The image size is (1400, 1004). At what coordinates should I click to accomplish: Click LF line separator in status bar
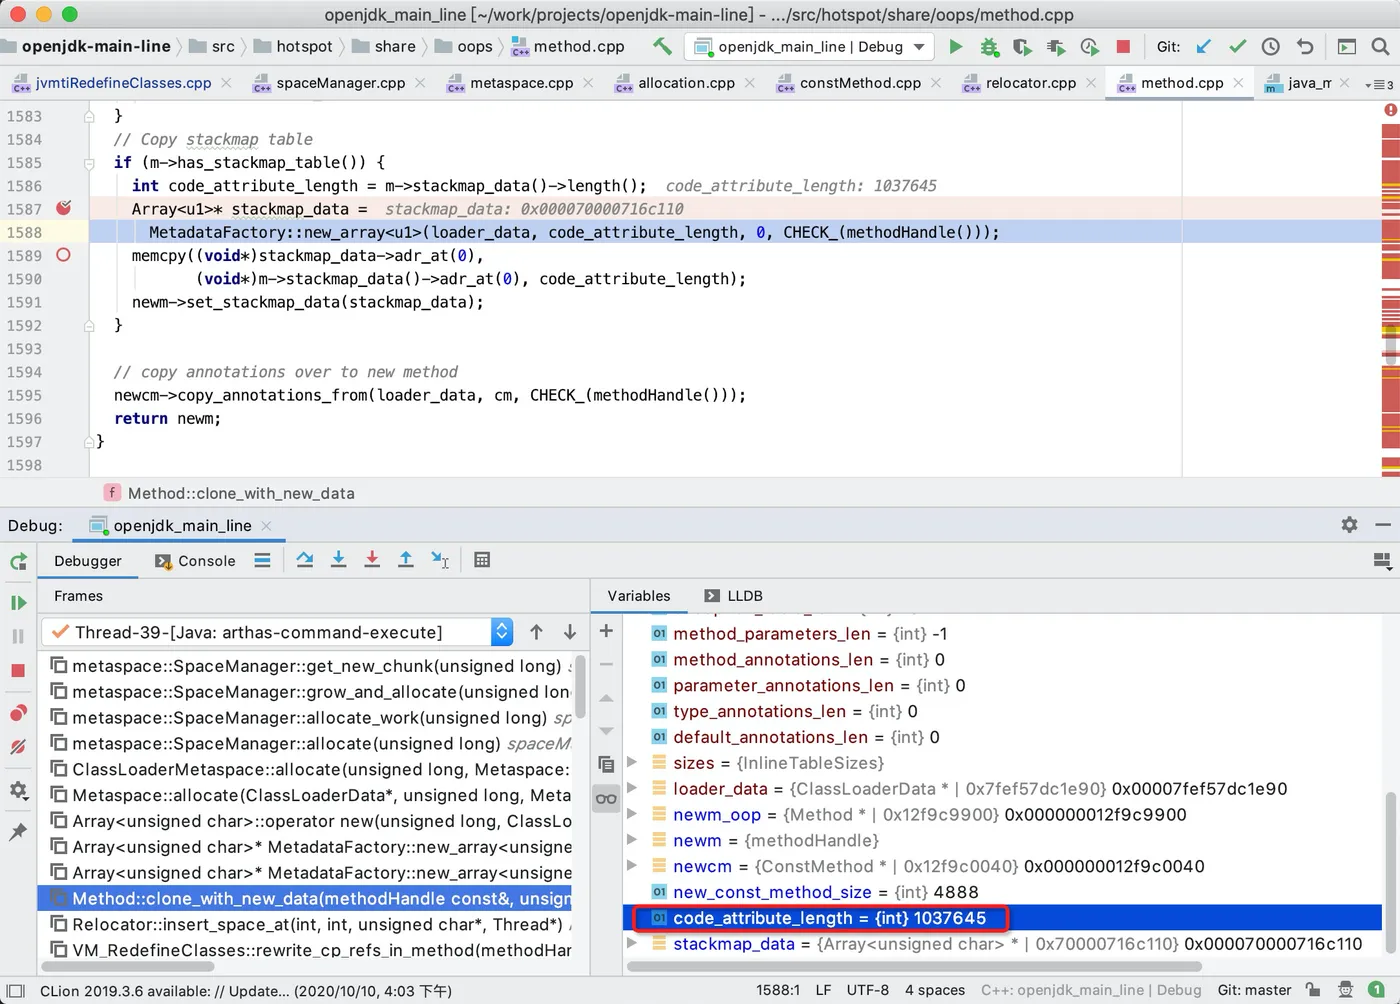tap(823, 990)
